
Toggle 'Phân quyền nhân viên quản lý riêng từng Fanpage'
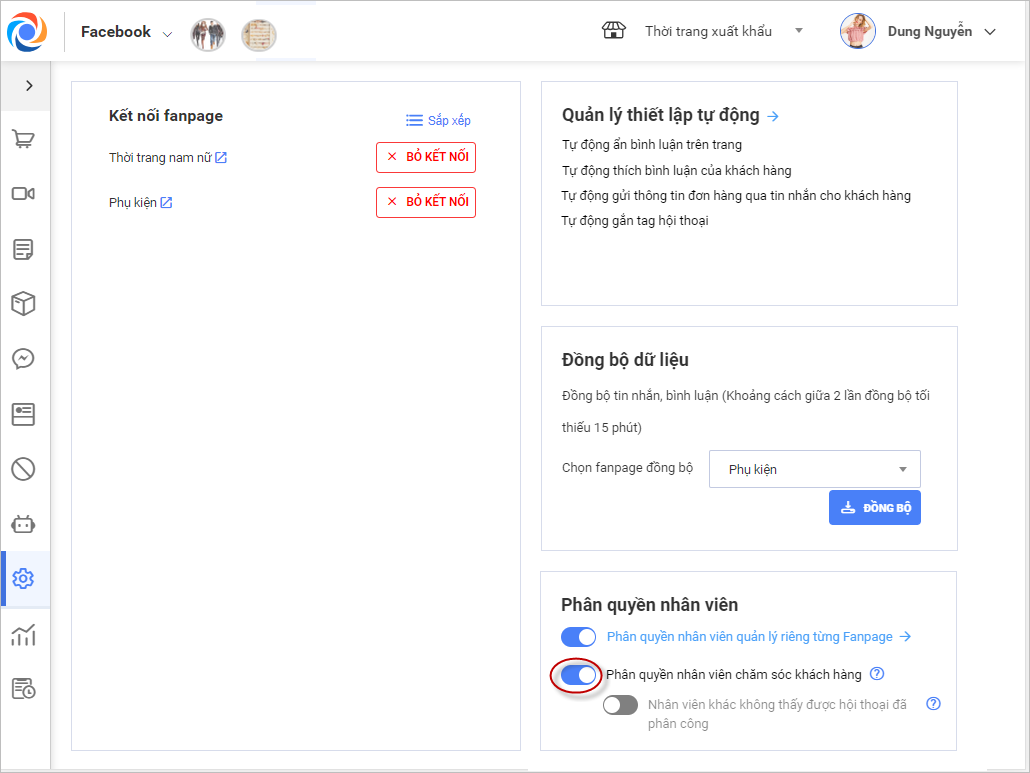point(578,637)
